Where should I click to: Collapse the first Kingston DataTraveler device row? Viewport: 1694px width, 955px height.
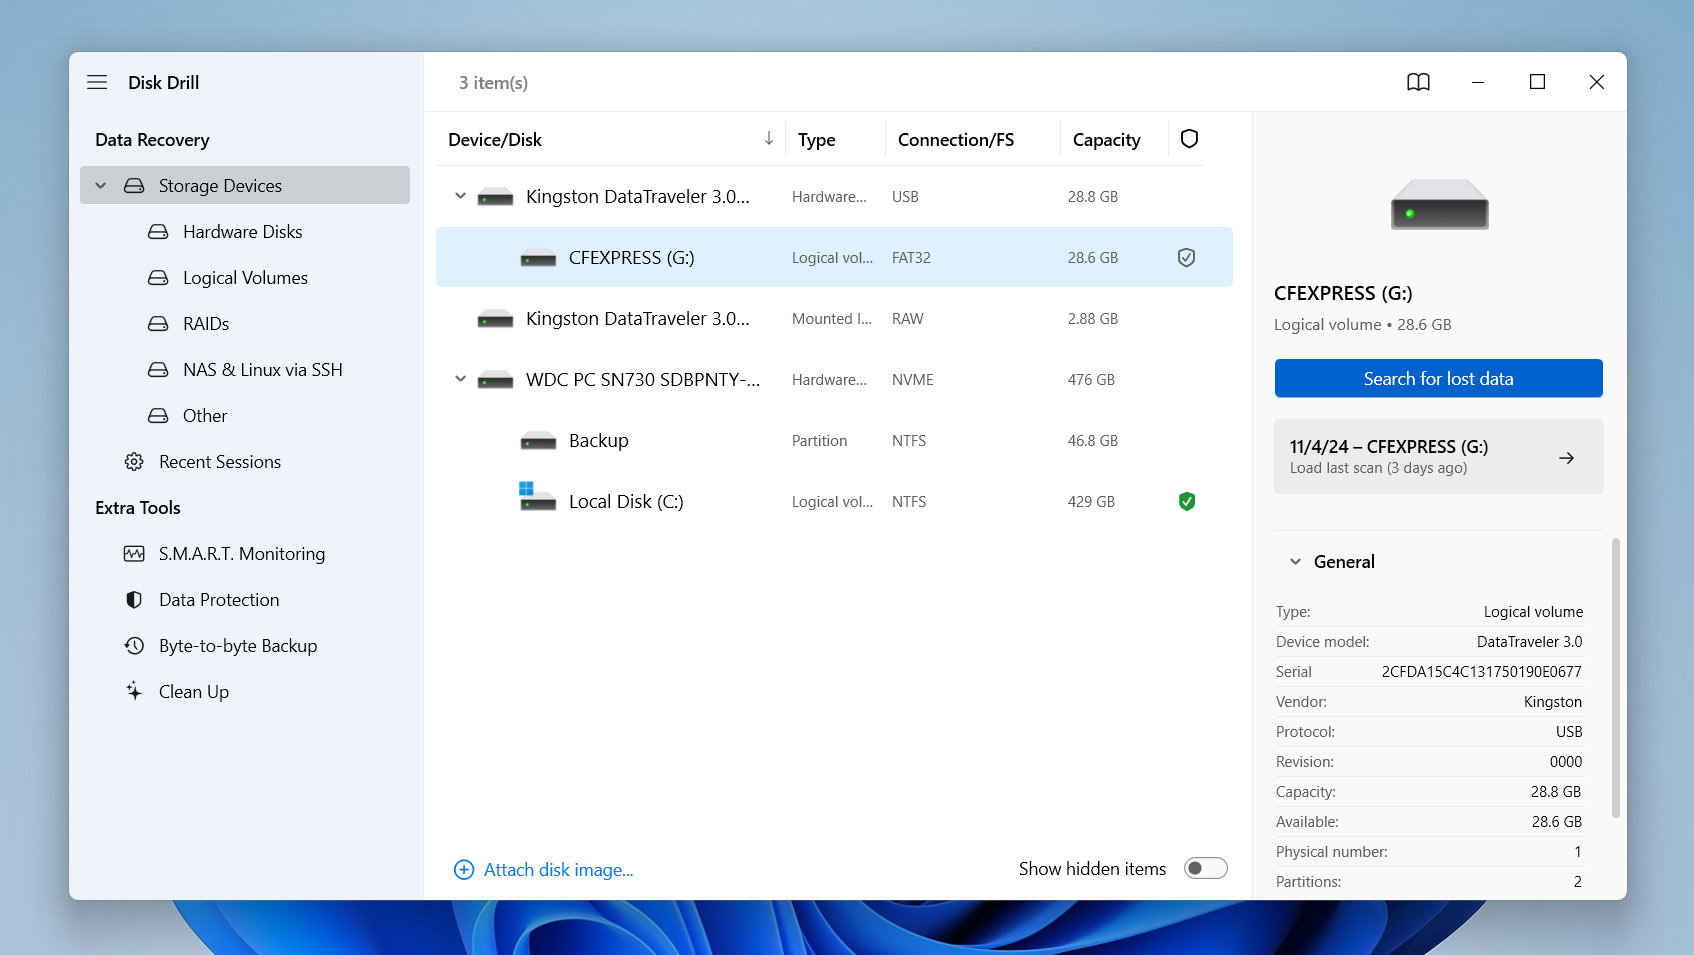(x=460, y=196)
